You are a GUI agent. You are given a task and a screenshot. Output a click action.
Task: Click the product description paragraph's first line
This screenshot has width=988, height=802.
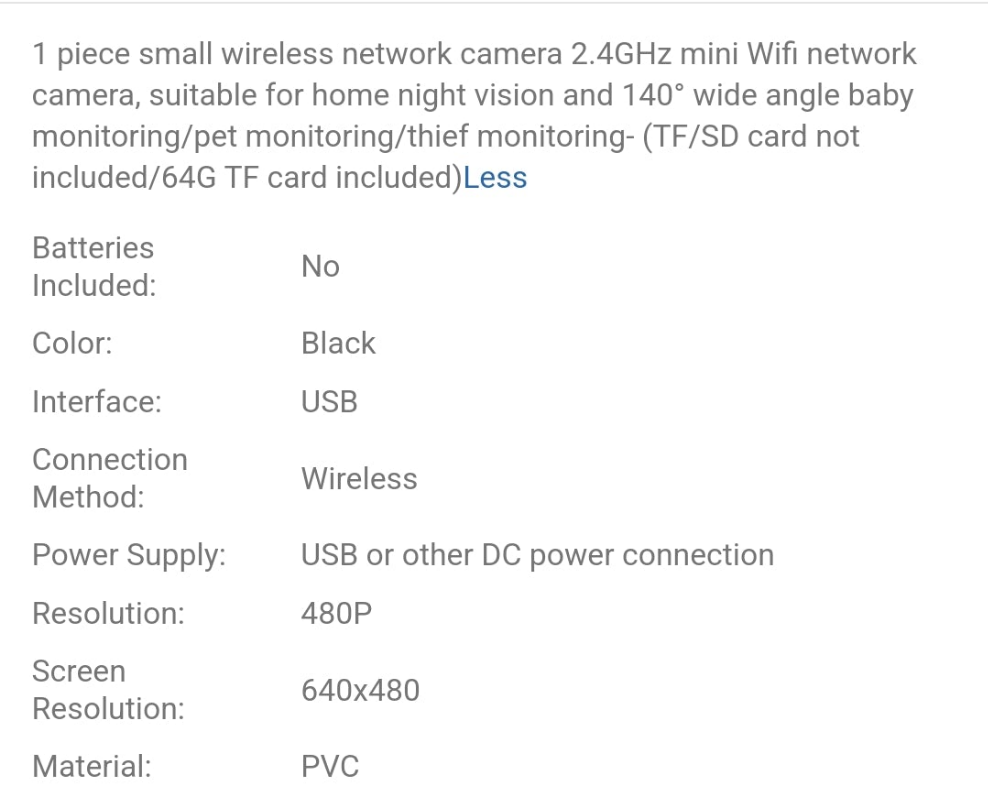click(474, 54)
